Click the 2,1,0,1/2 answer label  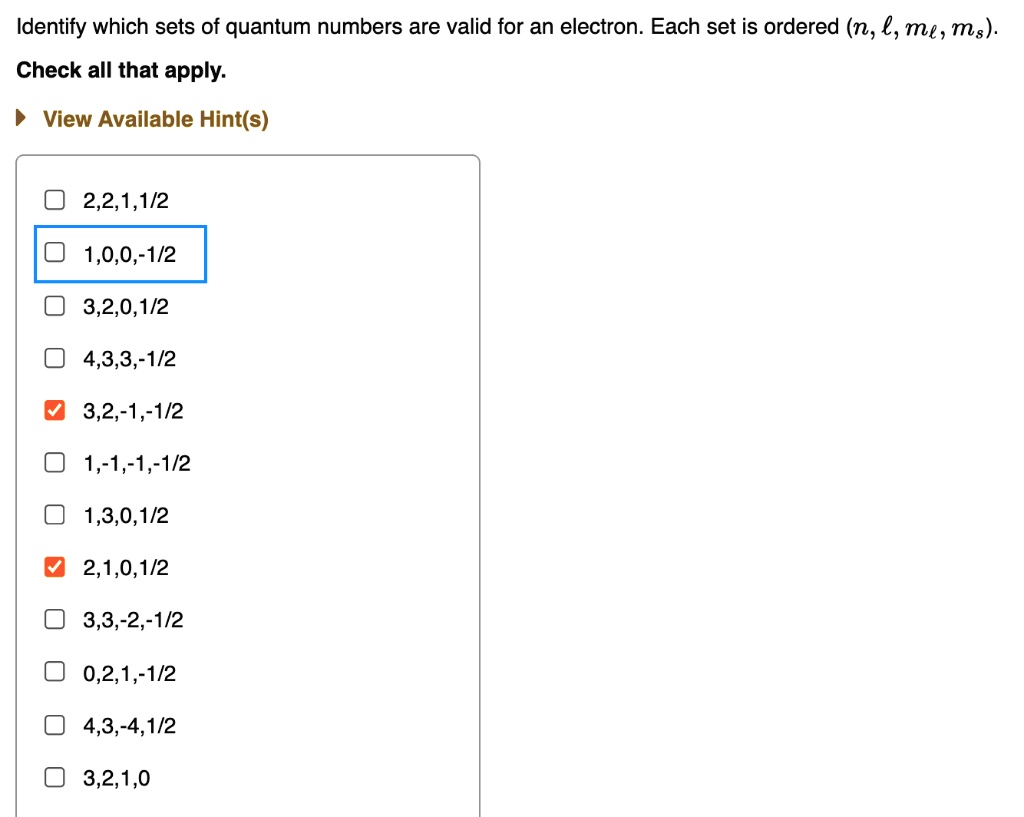(x=126, y=568)
